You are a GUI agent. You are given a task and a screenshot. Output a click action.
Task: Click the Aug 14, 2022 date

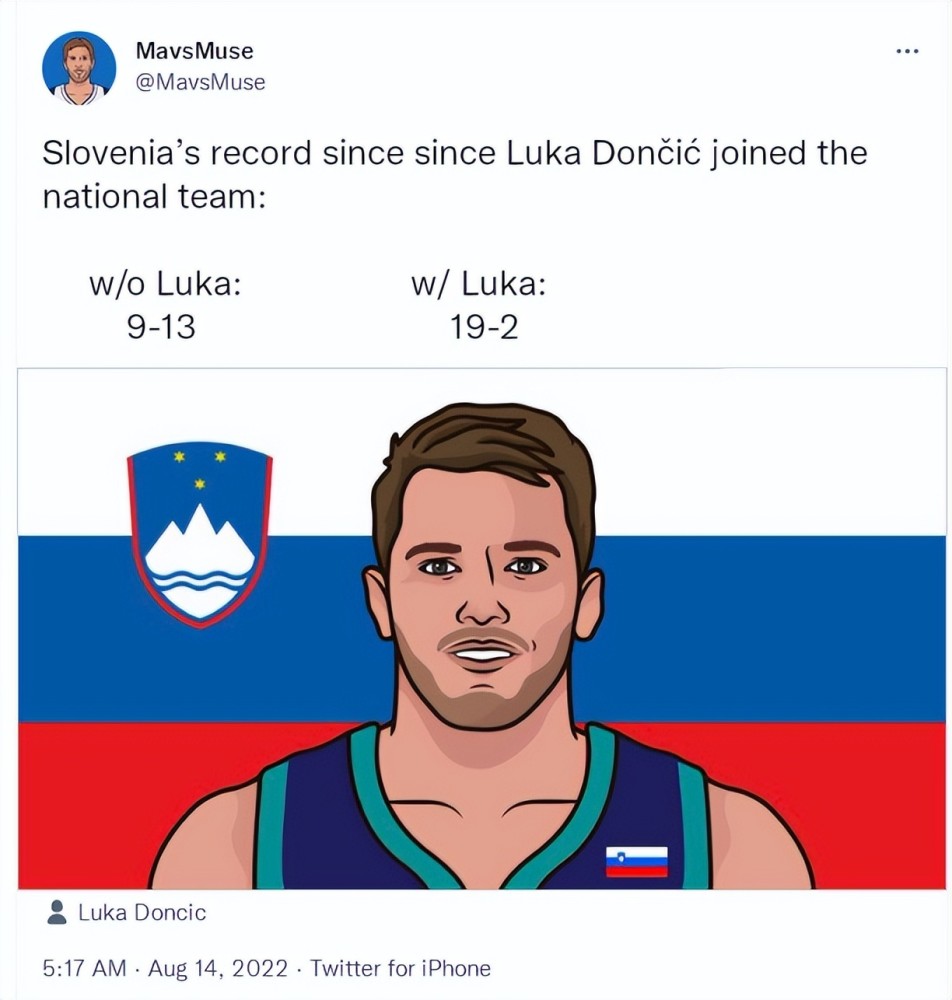(218, 968)
